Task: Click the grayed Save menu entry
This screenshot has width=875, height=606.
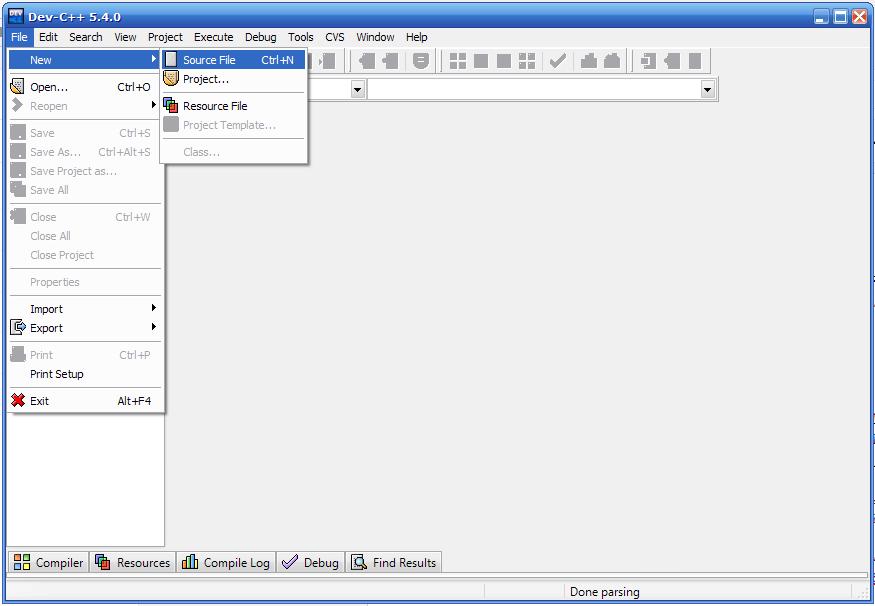Action: (x=85, y=133)
